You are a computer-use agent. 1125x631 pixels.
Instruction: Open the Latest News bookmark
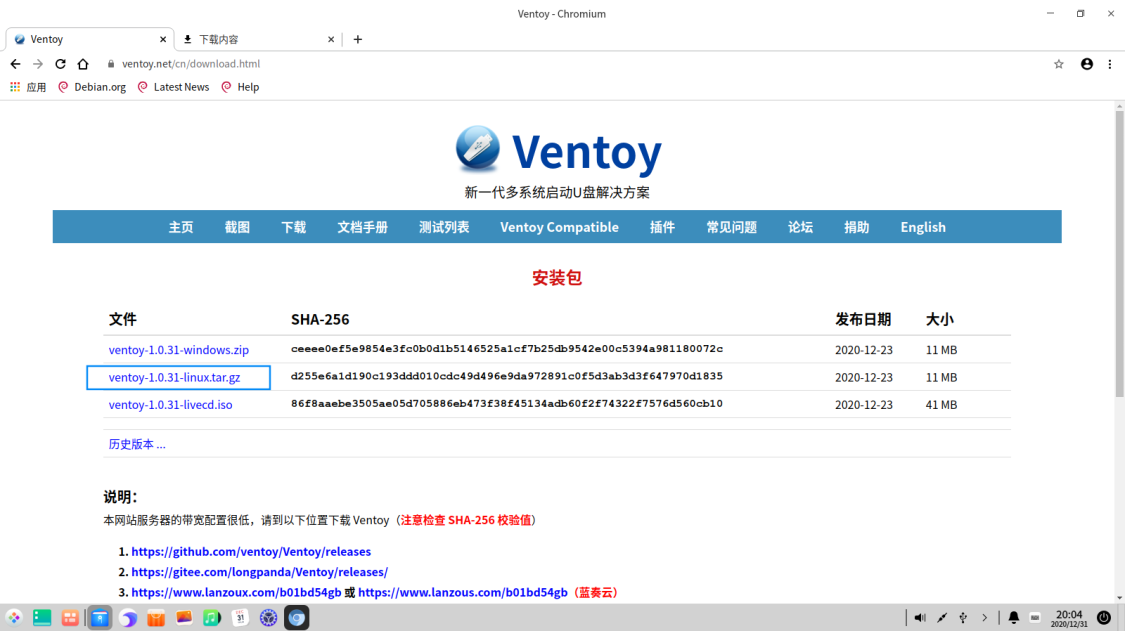click(x=173, y=87)
